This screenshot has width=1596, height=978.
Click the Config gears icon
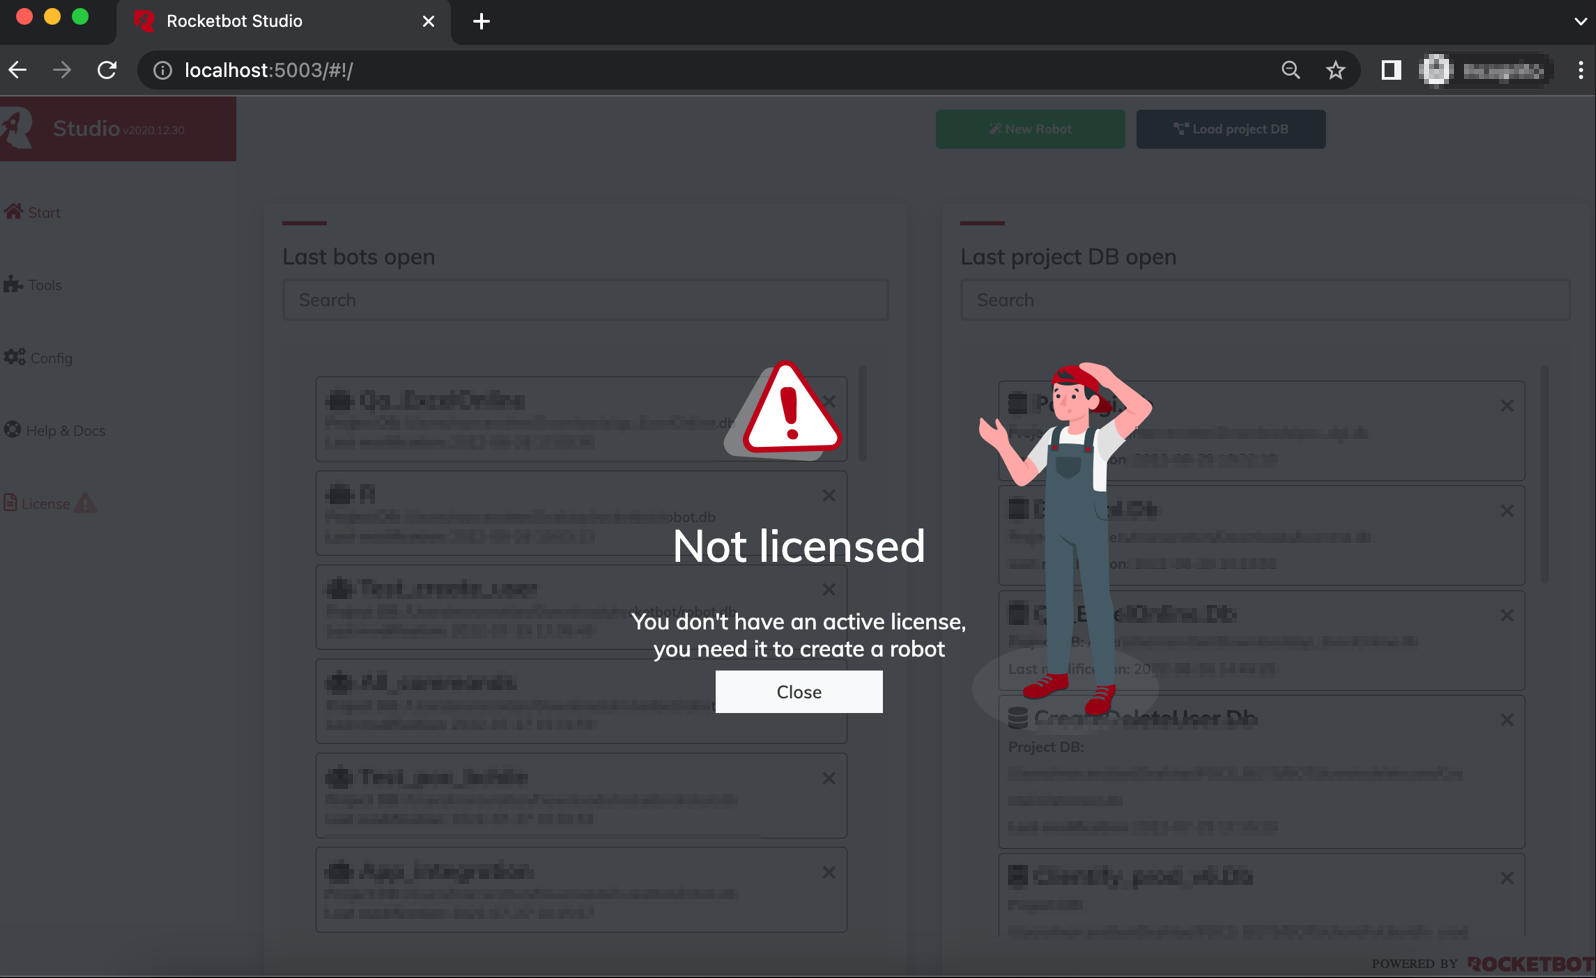[15, 357]
